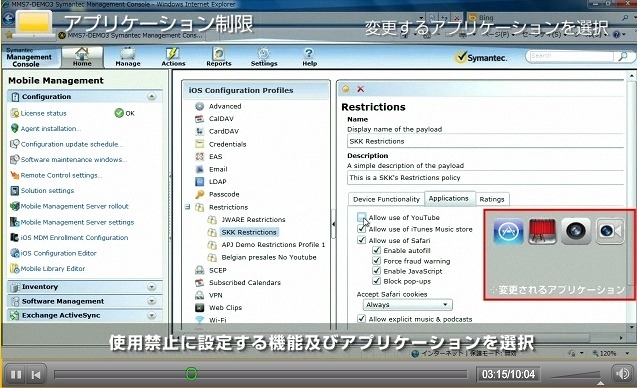Open the Manage menu icon
The width and height of the screenshot is (637, 388).
click(128, 57)
